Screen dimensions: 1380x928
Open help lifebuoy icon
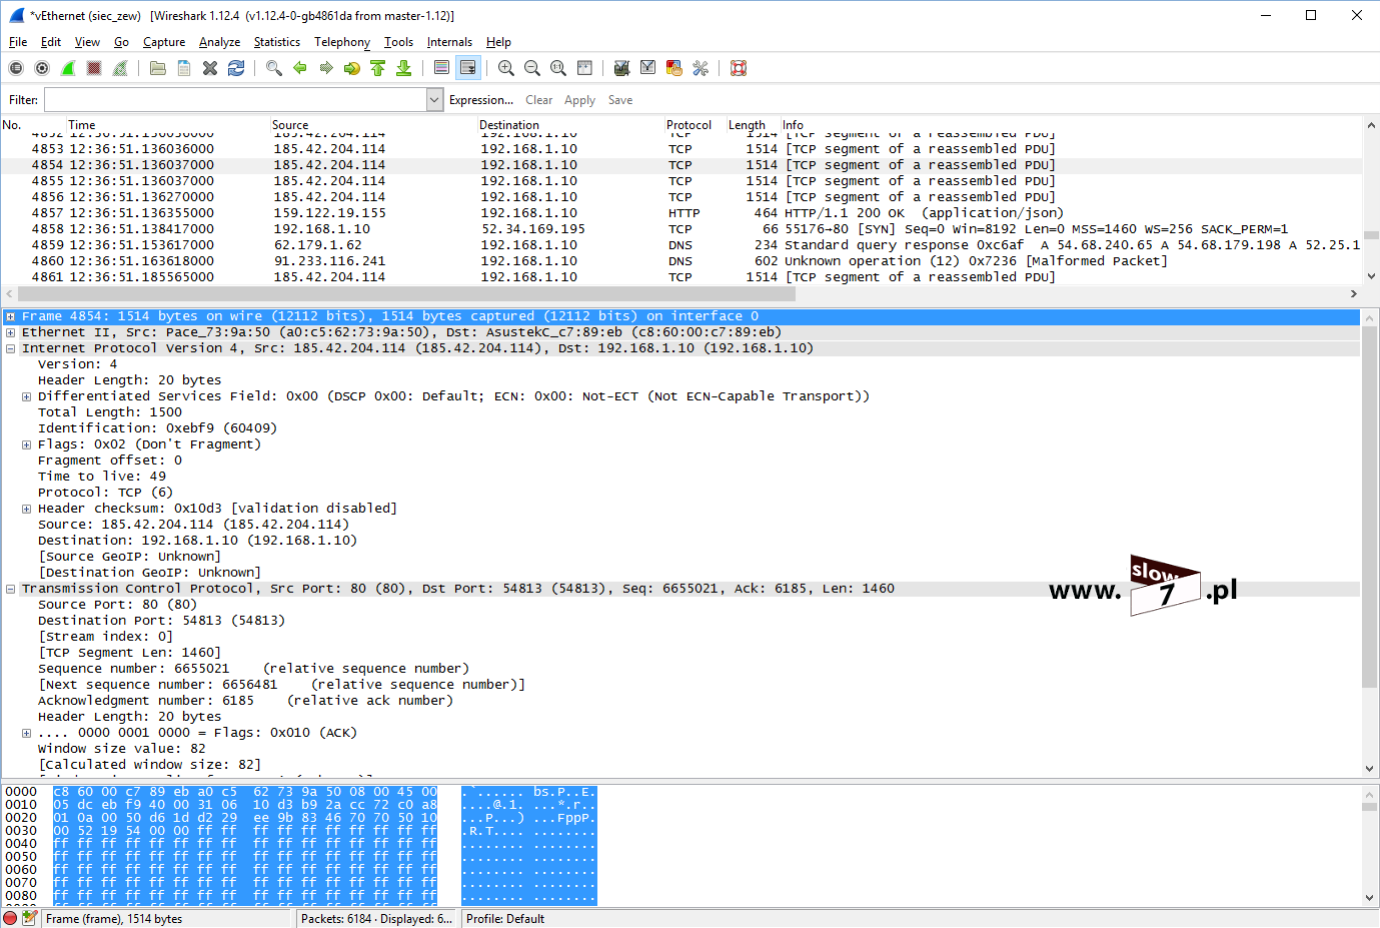coord(738,68)
